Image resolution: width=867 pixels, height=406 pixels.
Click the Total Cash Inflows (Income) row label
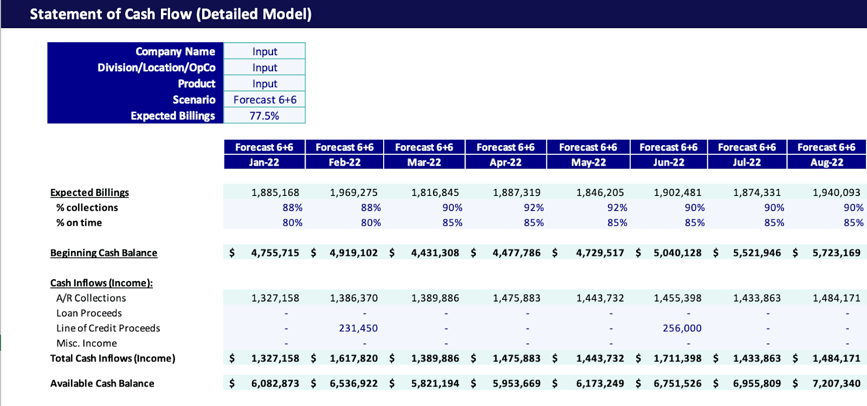tap(112, 358)
